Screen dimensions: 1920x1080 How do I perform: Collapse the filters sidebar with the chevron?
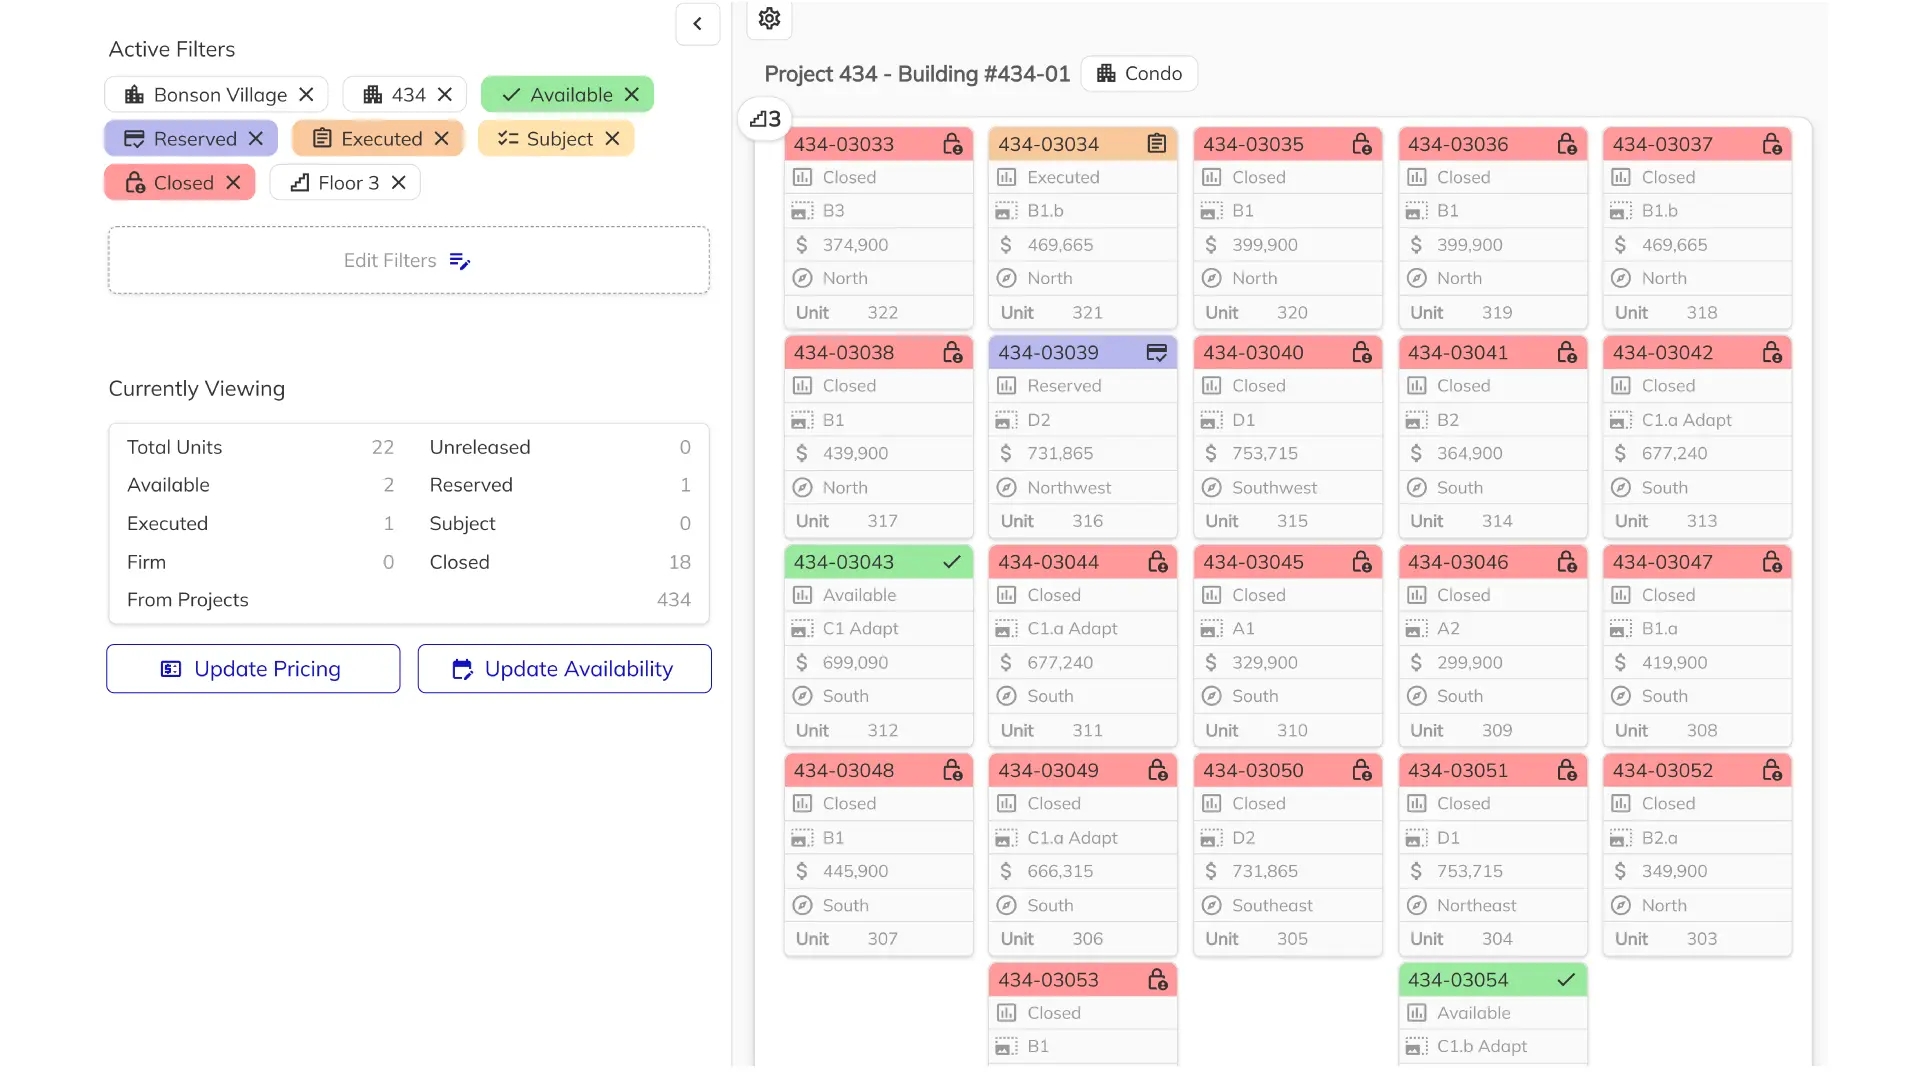click(x=697, y=23)
